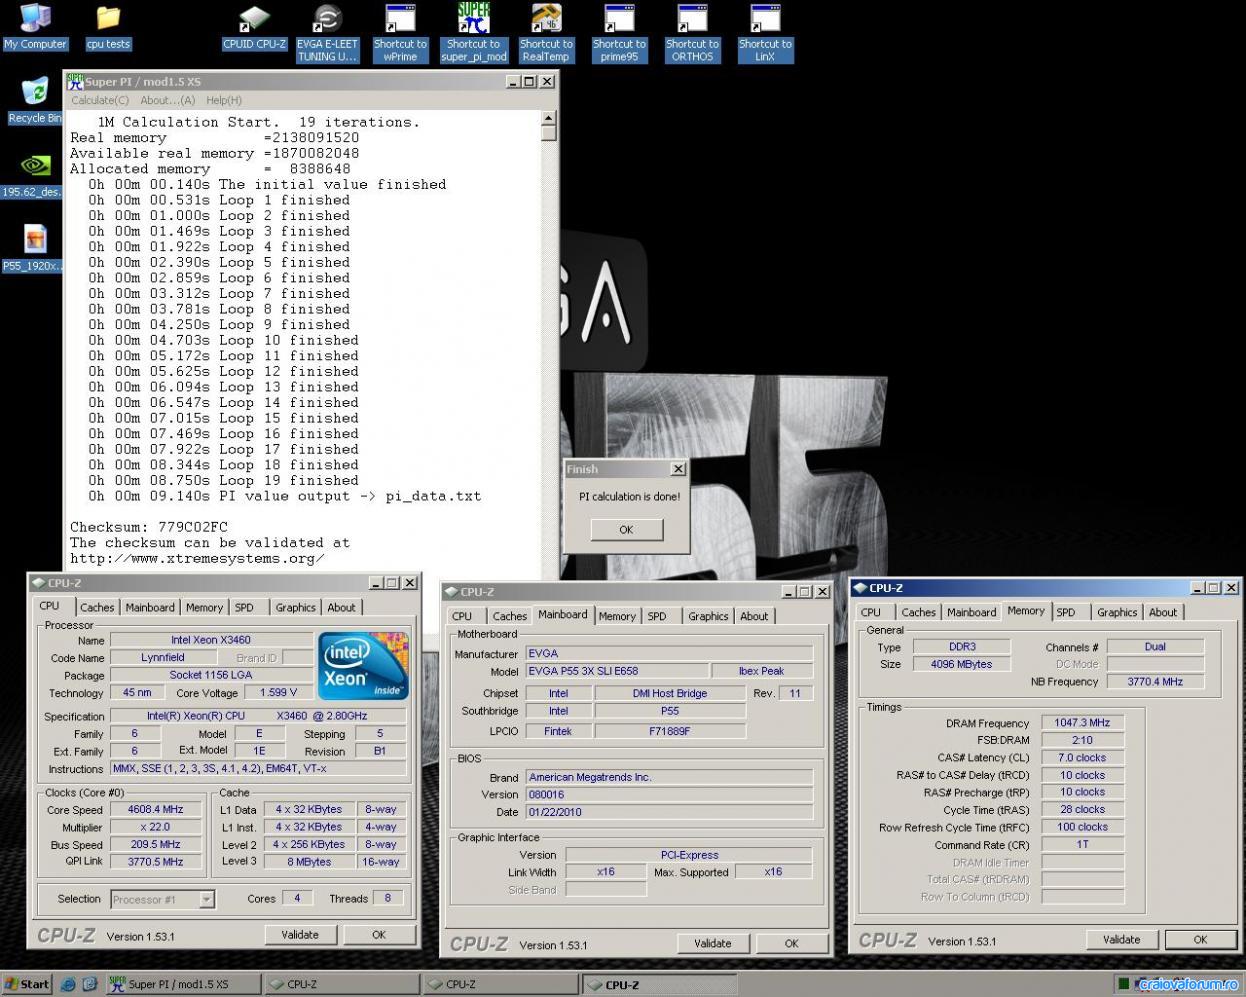This screenshot has height=997, width=1246.
Task: Open Caches tab in CPU-Z Xeon processor window
Action: click(97, 607)
